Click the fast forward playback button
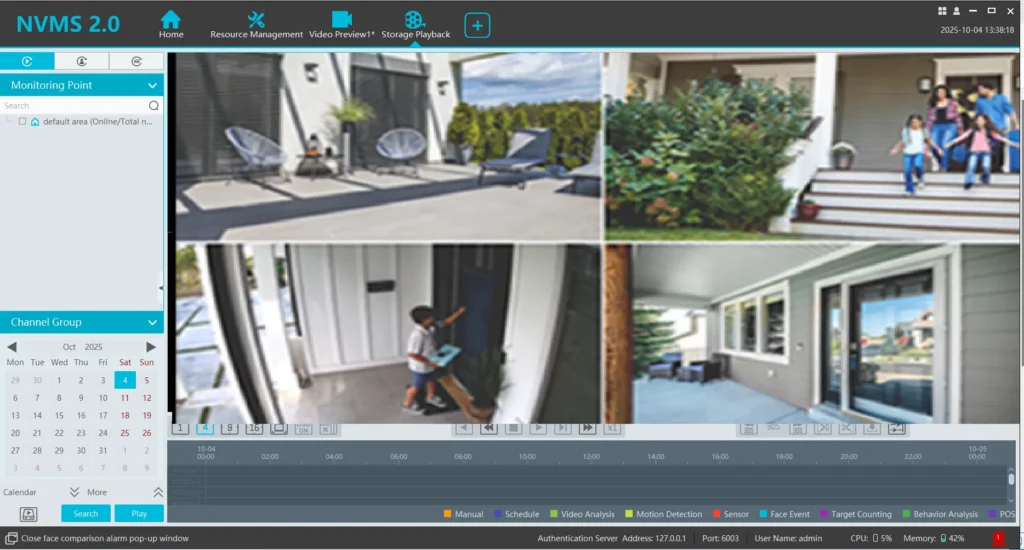 click(588, 428)
